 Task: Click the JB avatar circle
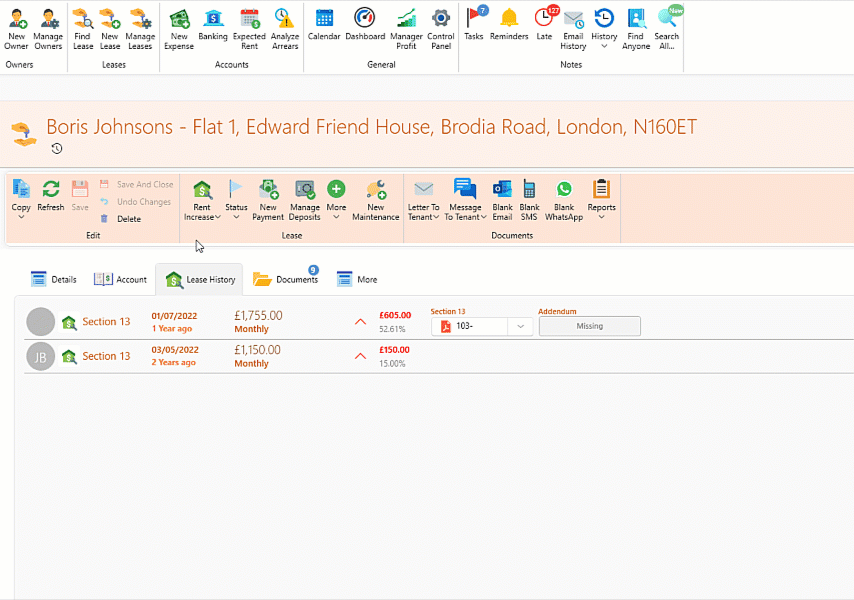pyautogui.click(x=40, y=356)
